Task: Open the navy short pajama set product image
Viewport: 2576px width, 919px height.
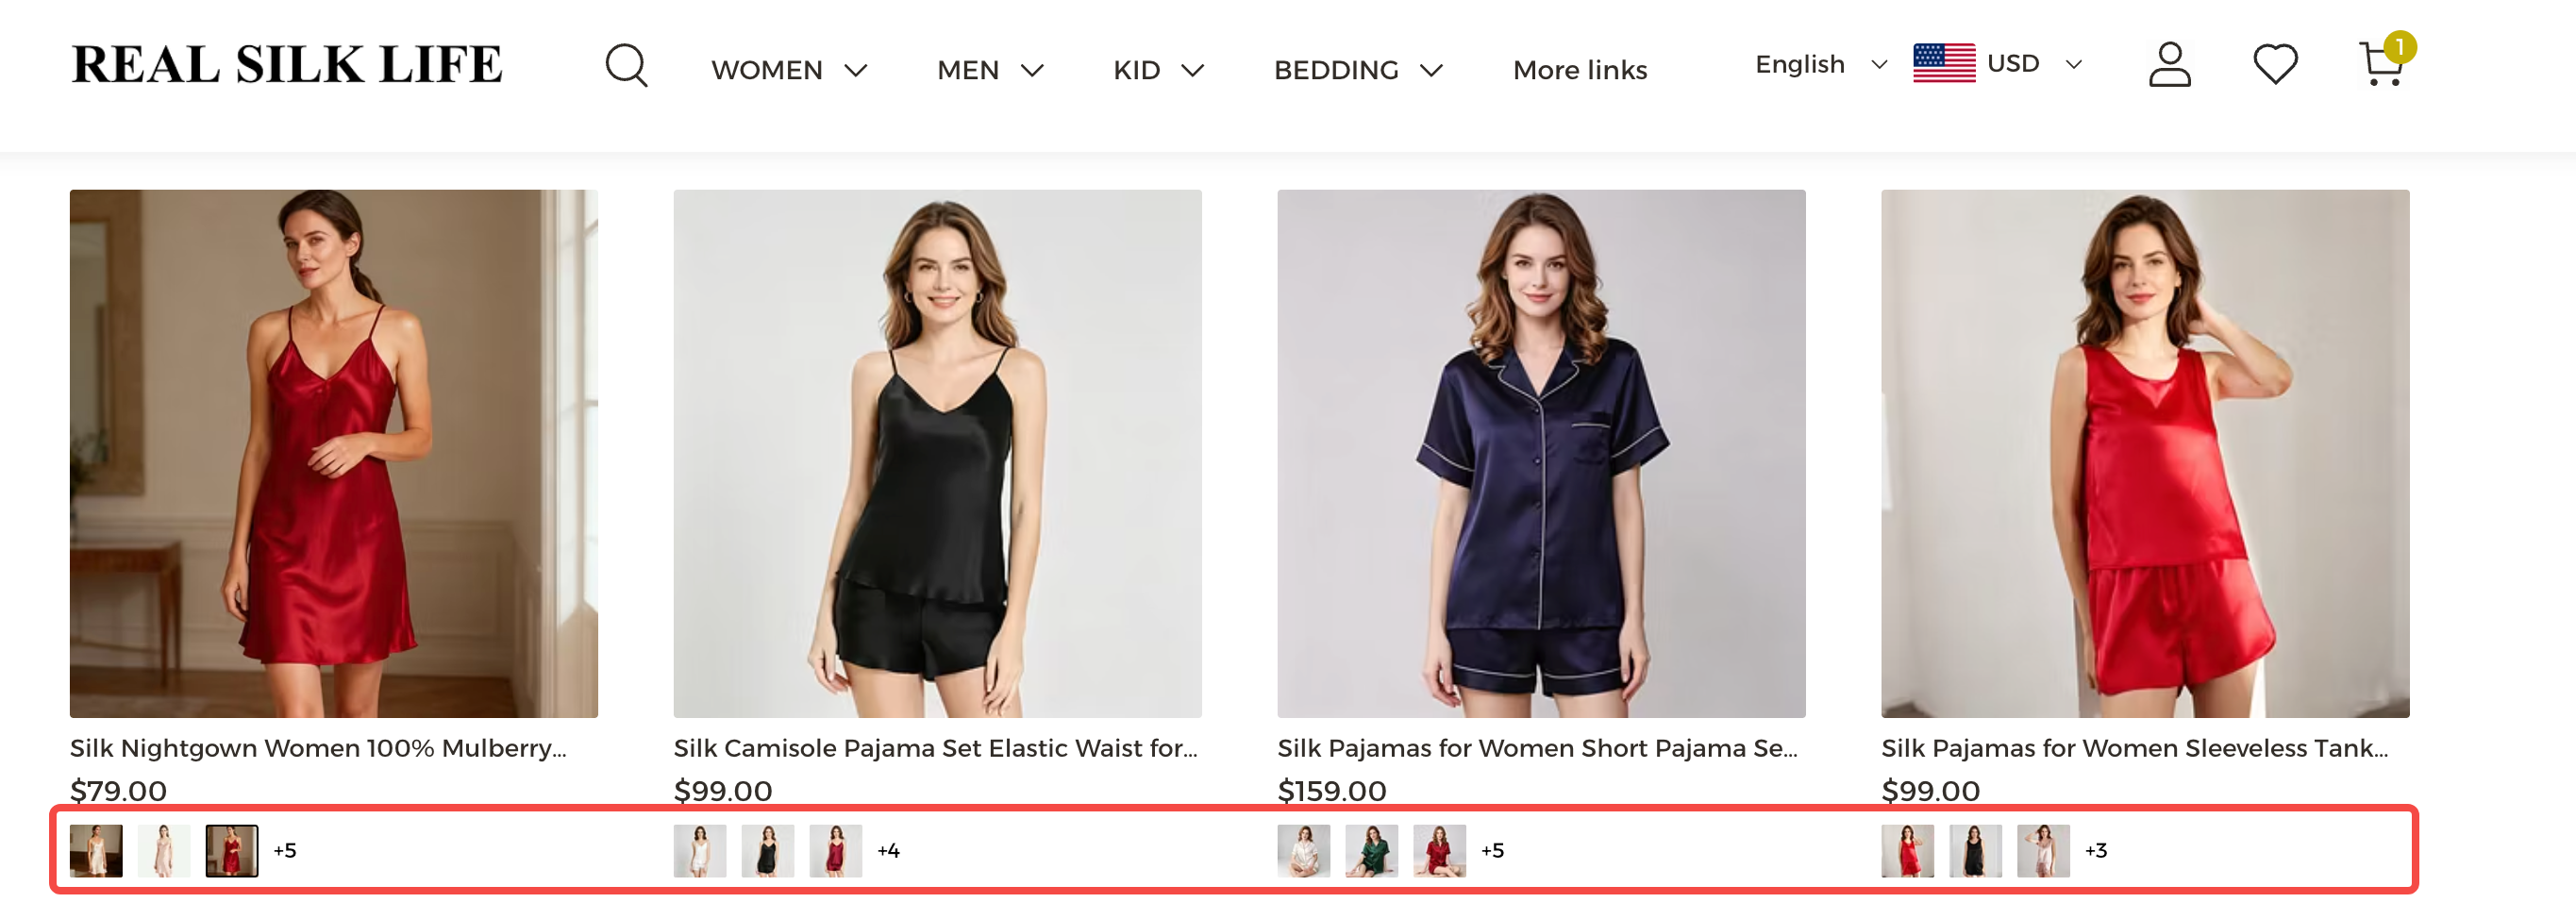Action: pos(1541,453)
